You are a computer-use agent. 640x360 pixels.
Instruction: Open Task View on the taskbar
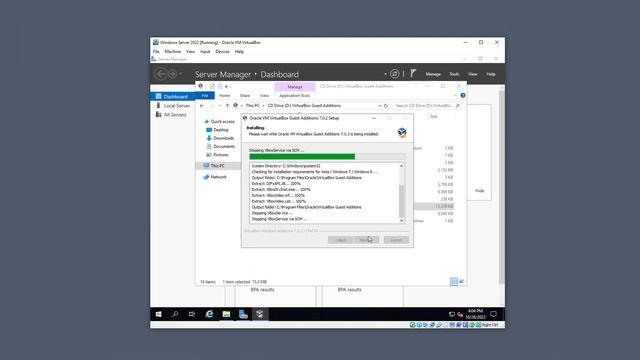point(192,314)
